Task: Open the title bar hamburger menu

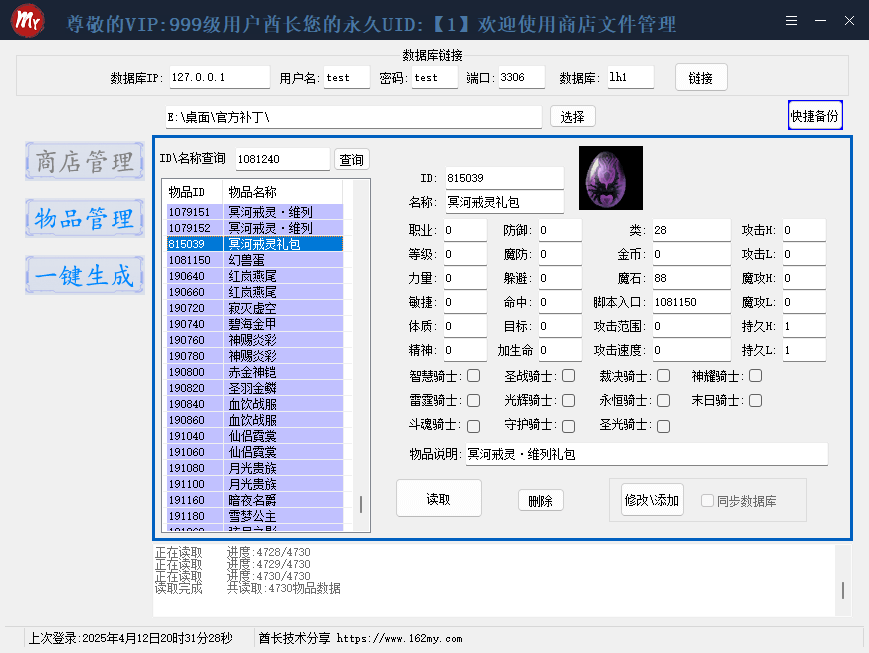Action: (x=791, y=21)
